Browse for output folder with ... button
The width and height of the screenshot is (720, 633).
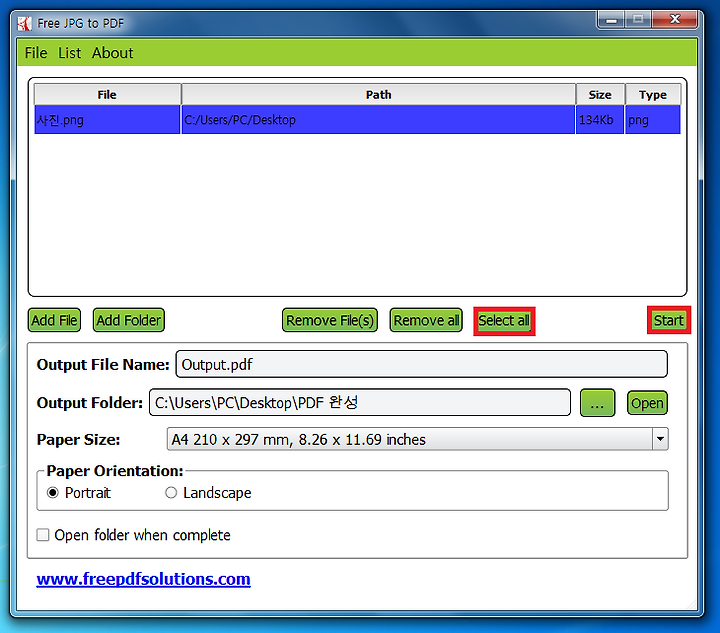[597, 403]
